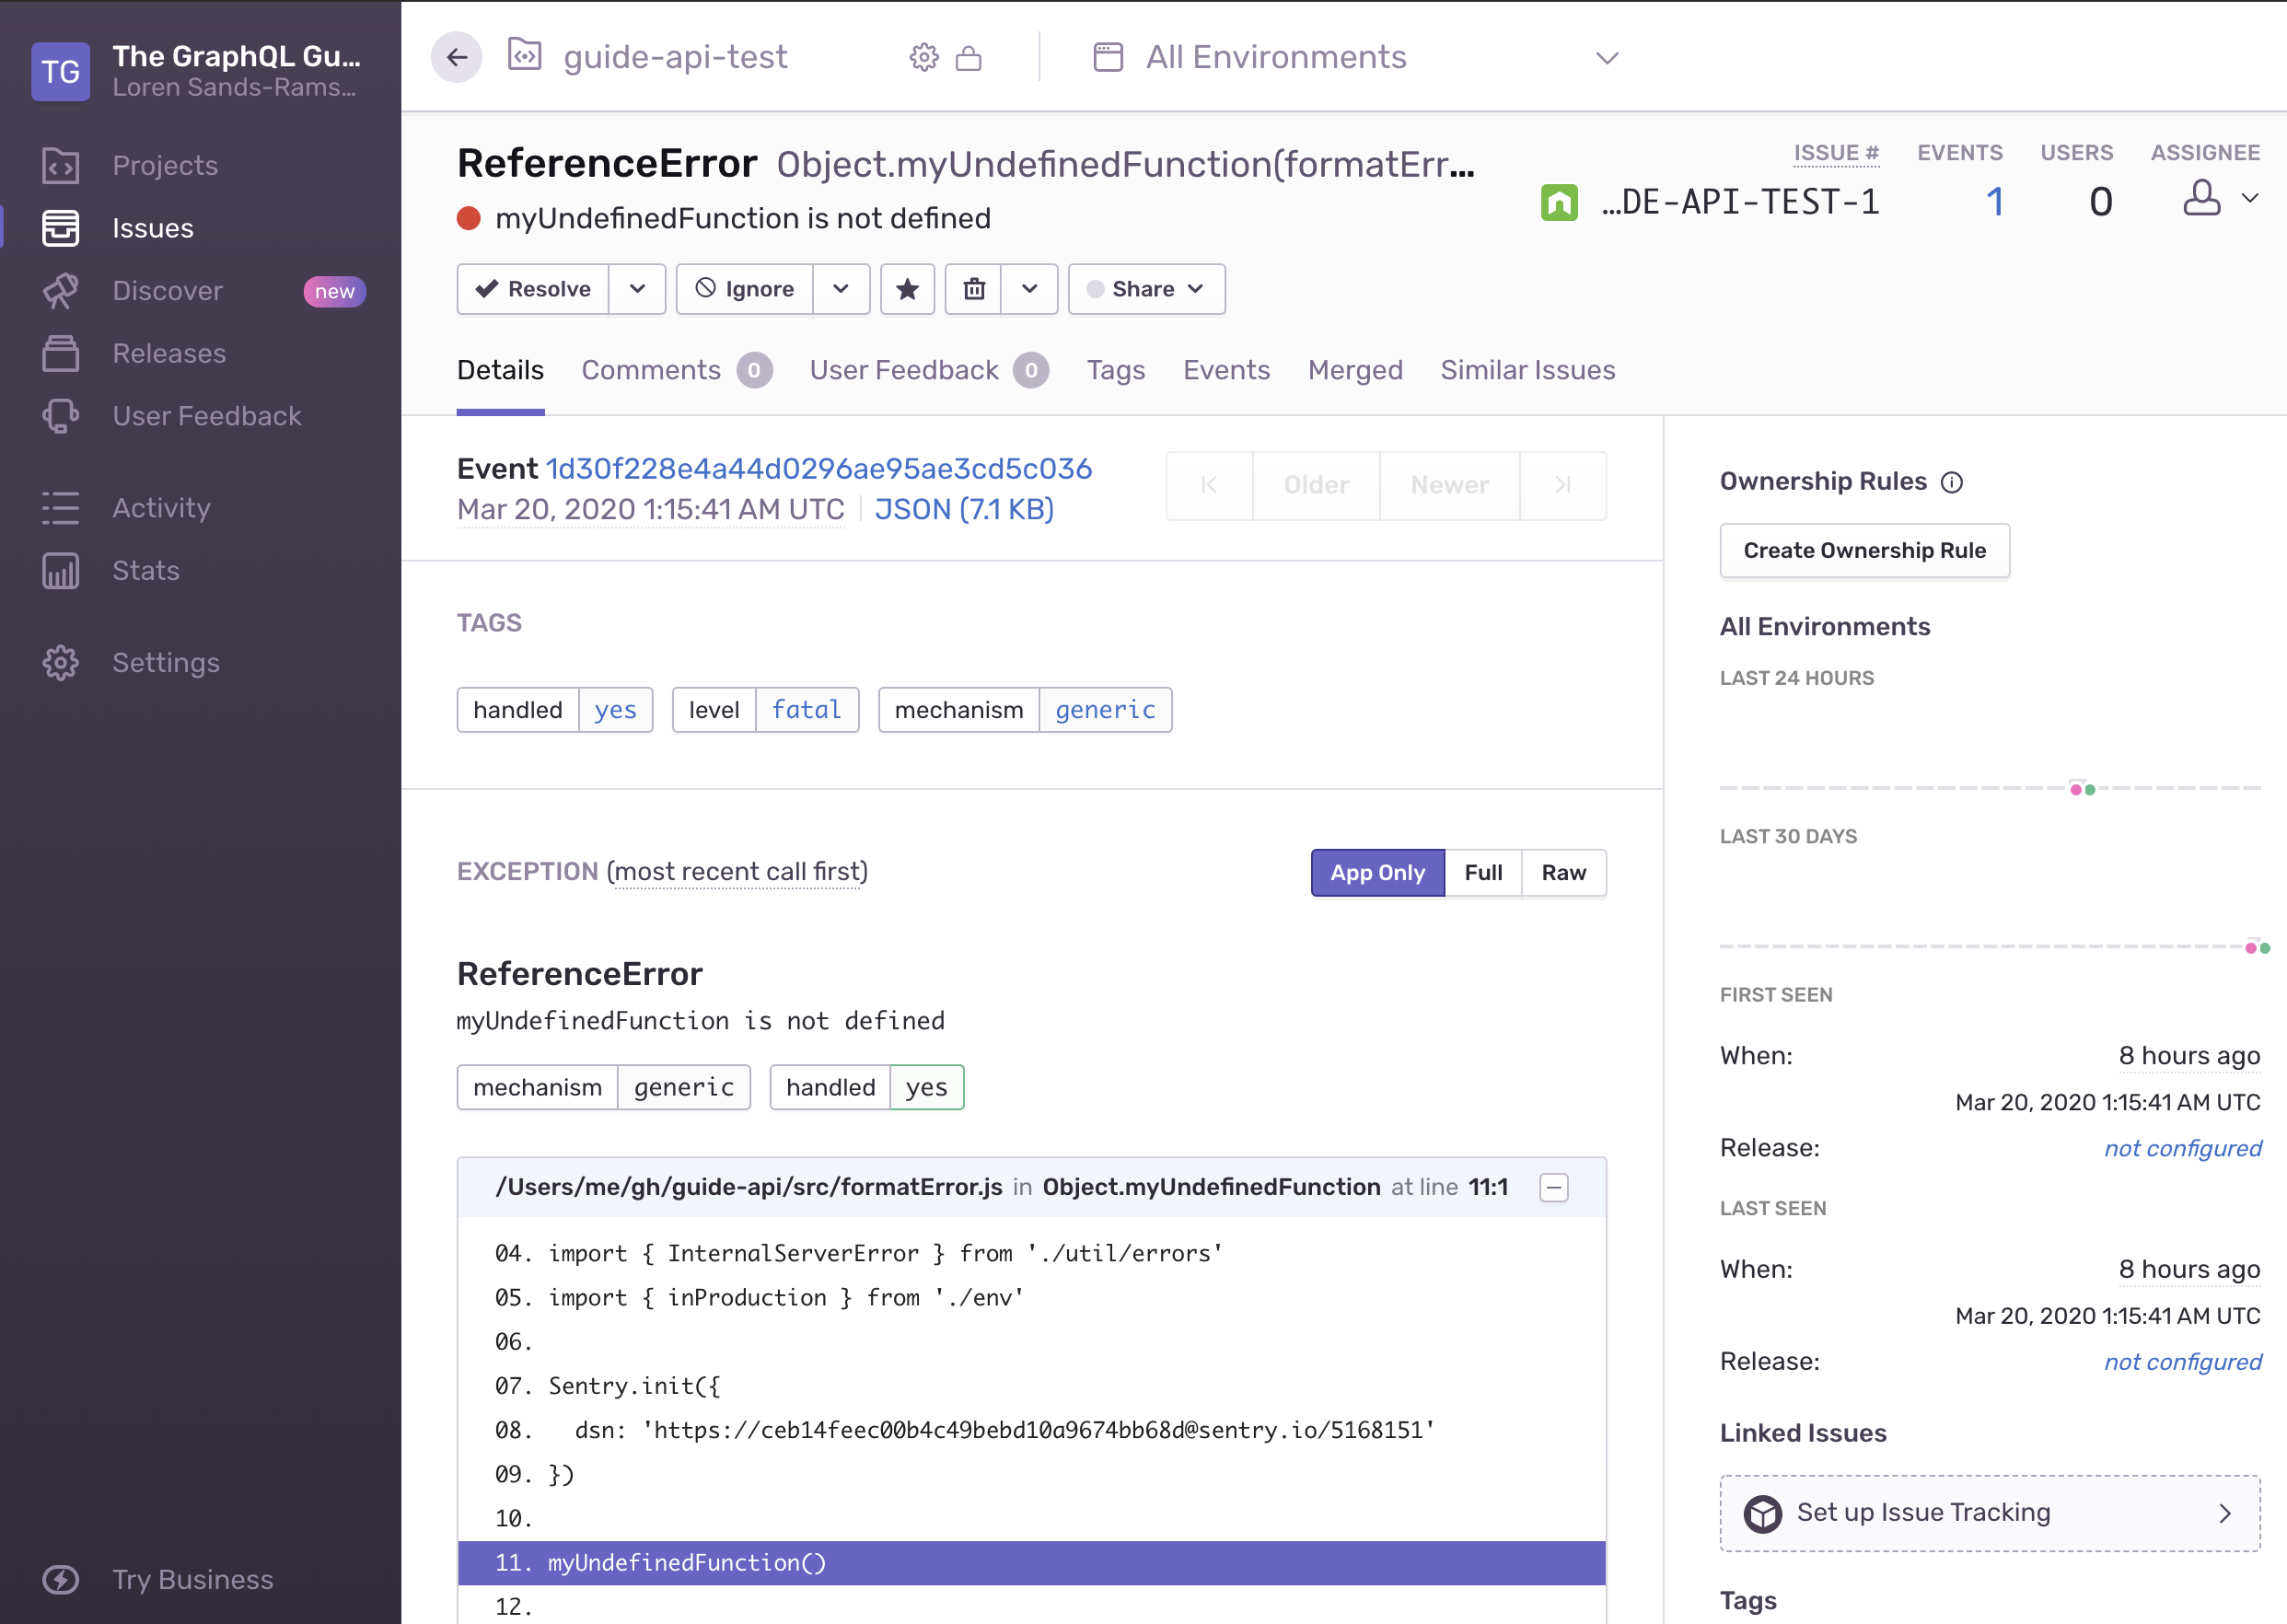Click the events count '1'

click(x=1994, y=202)
